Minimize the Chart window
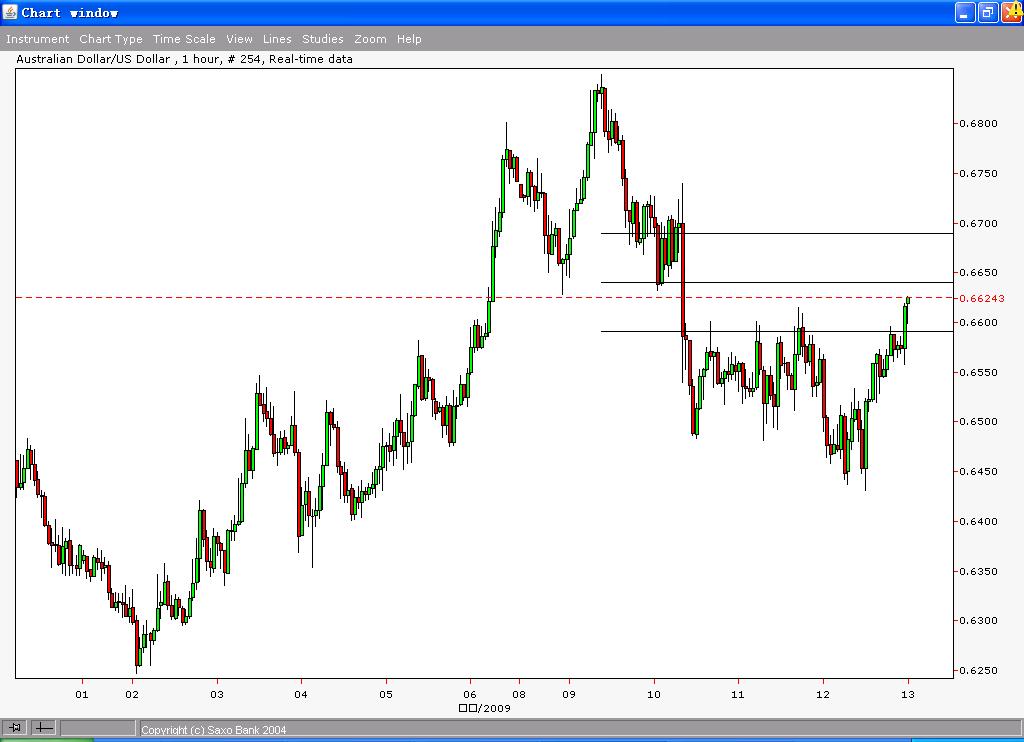 click(x=965, y=12)
